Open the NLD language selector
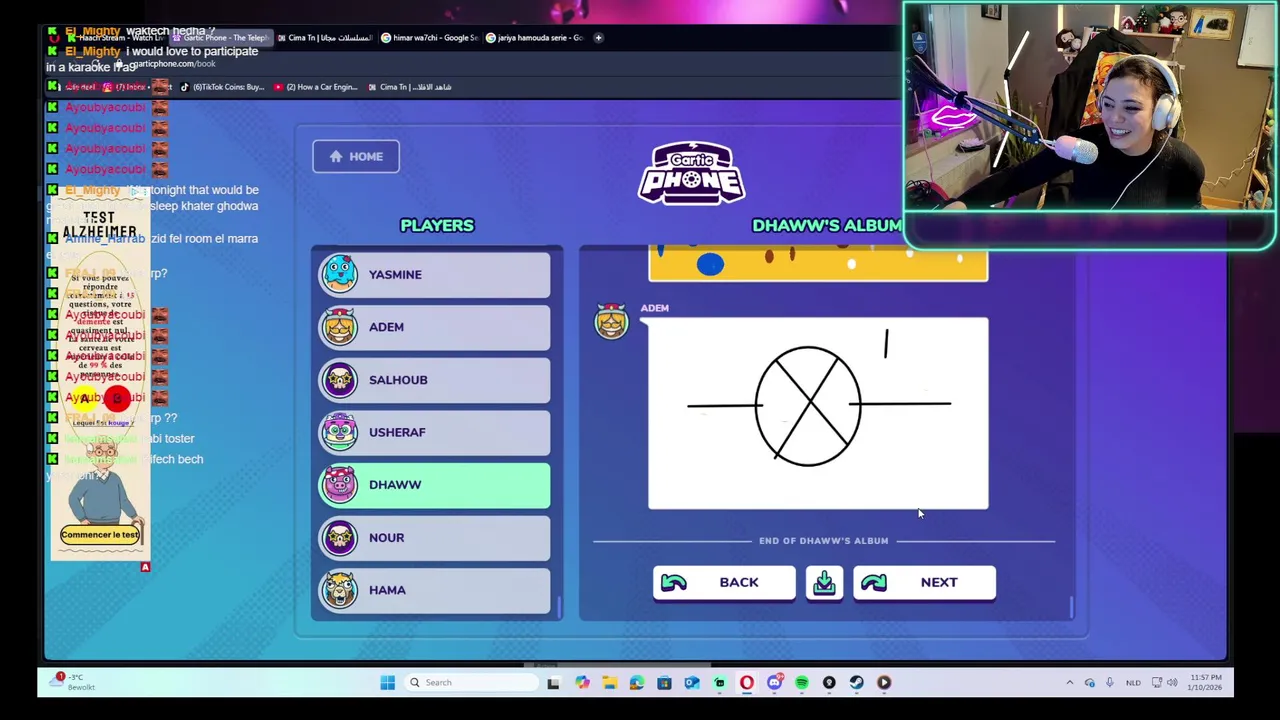Image resolution: width=1280 pixels, height=720 pixels. [1133, 683]
